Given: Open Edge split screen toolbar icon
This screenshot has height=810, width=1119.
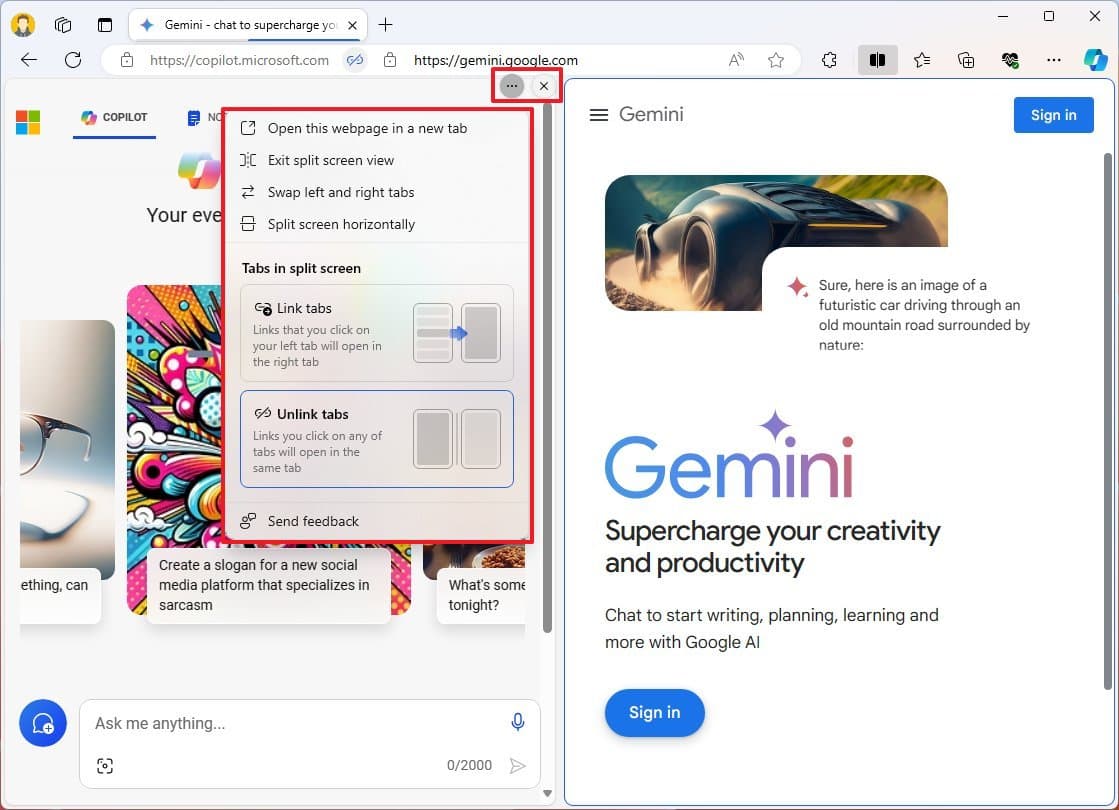Looking at the screenshot, I should 878,60.
